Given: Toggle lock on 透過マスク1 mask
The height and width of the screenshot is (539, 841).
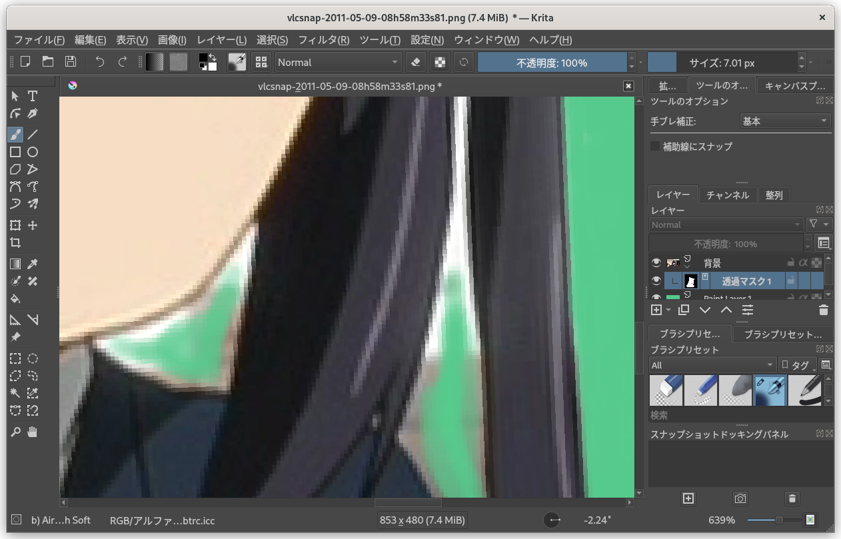Looking at the screenshot, I should pyautogui.click(x=791, y=280).
